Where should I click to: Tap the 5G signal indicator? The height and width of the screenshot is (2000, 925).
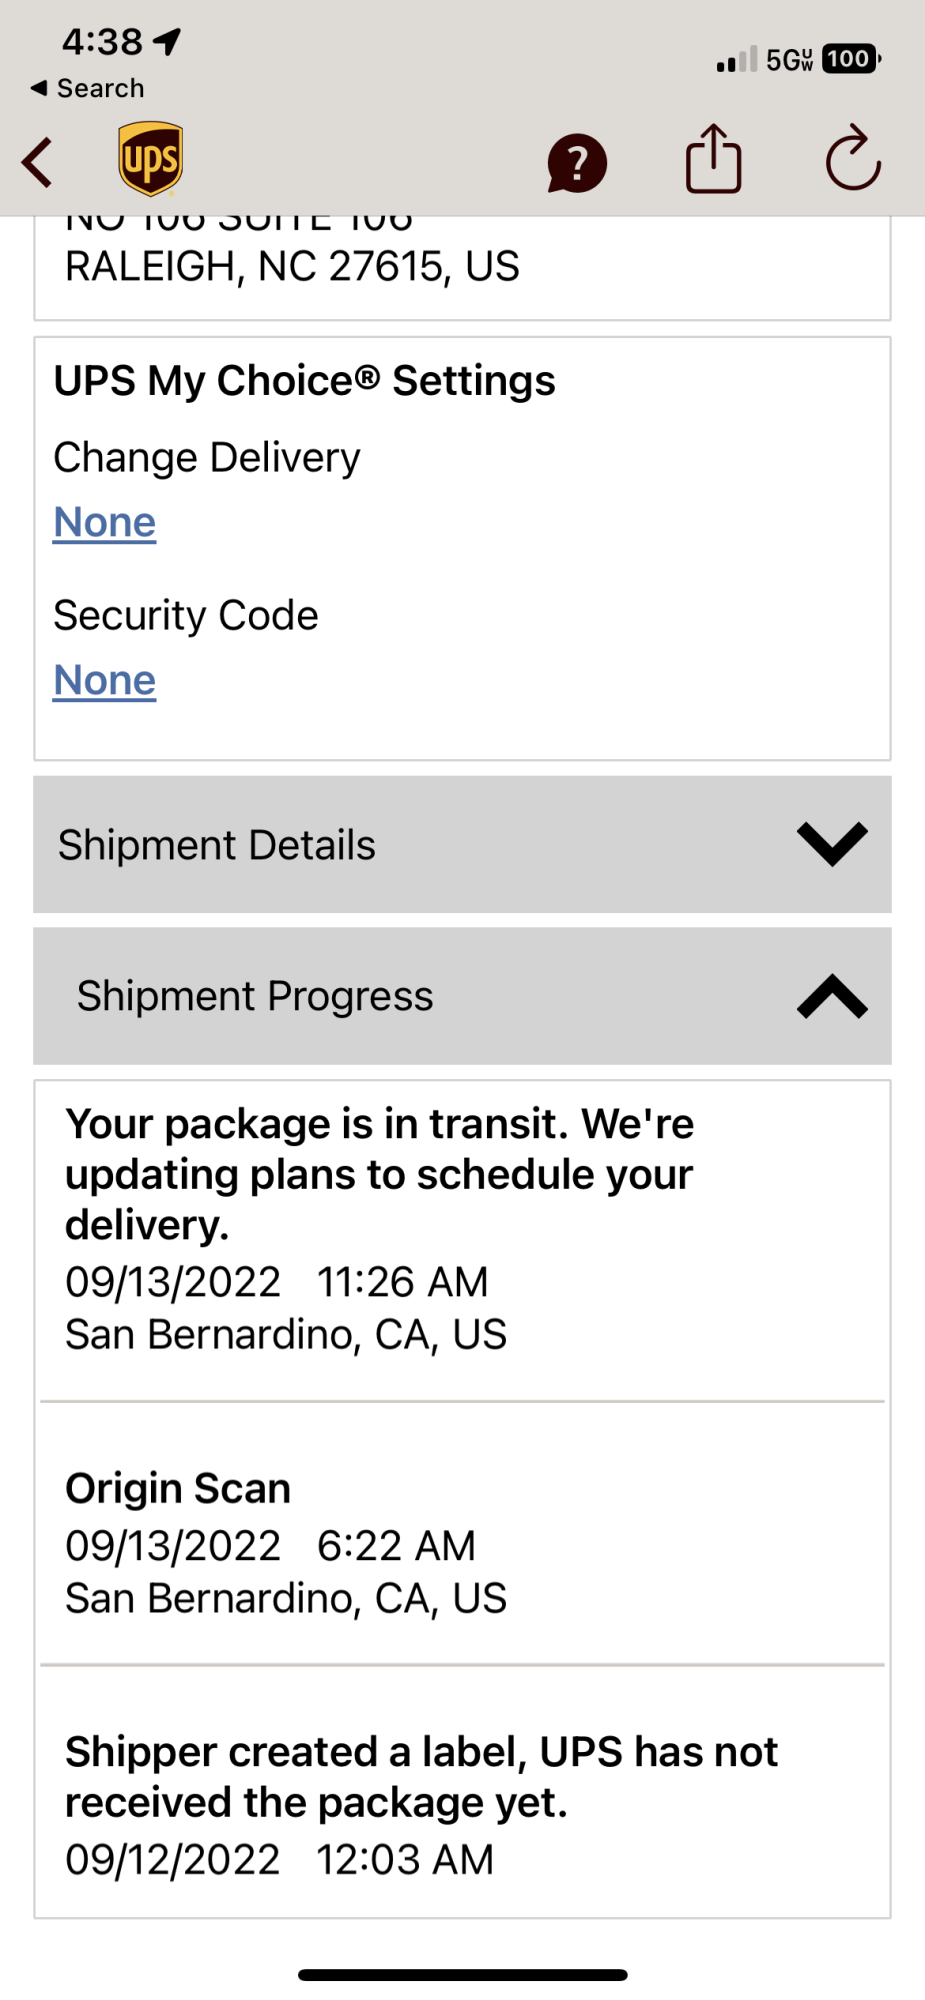point(789,60)
